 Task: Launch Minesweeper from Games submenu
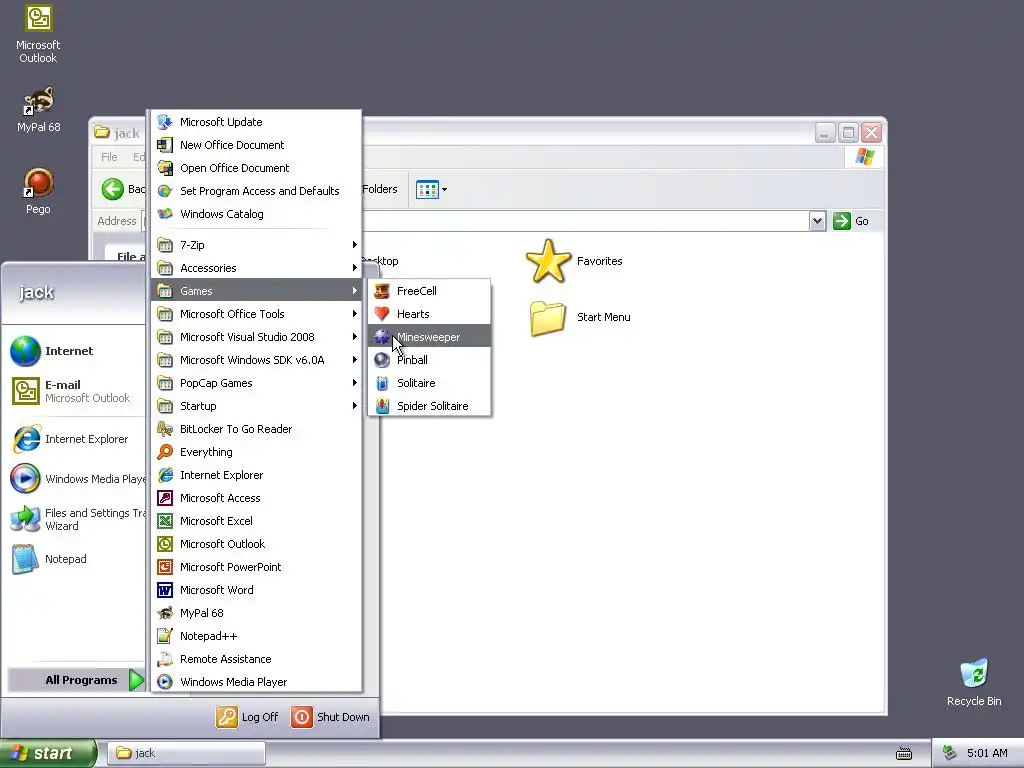[x=429, y=337]
